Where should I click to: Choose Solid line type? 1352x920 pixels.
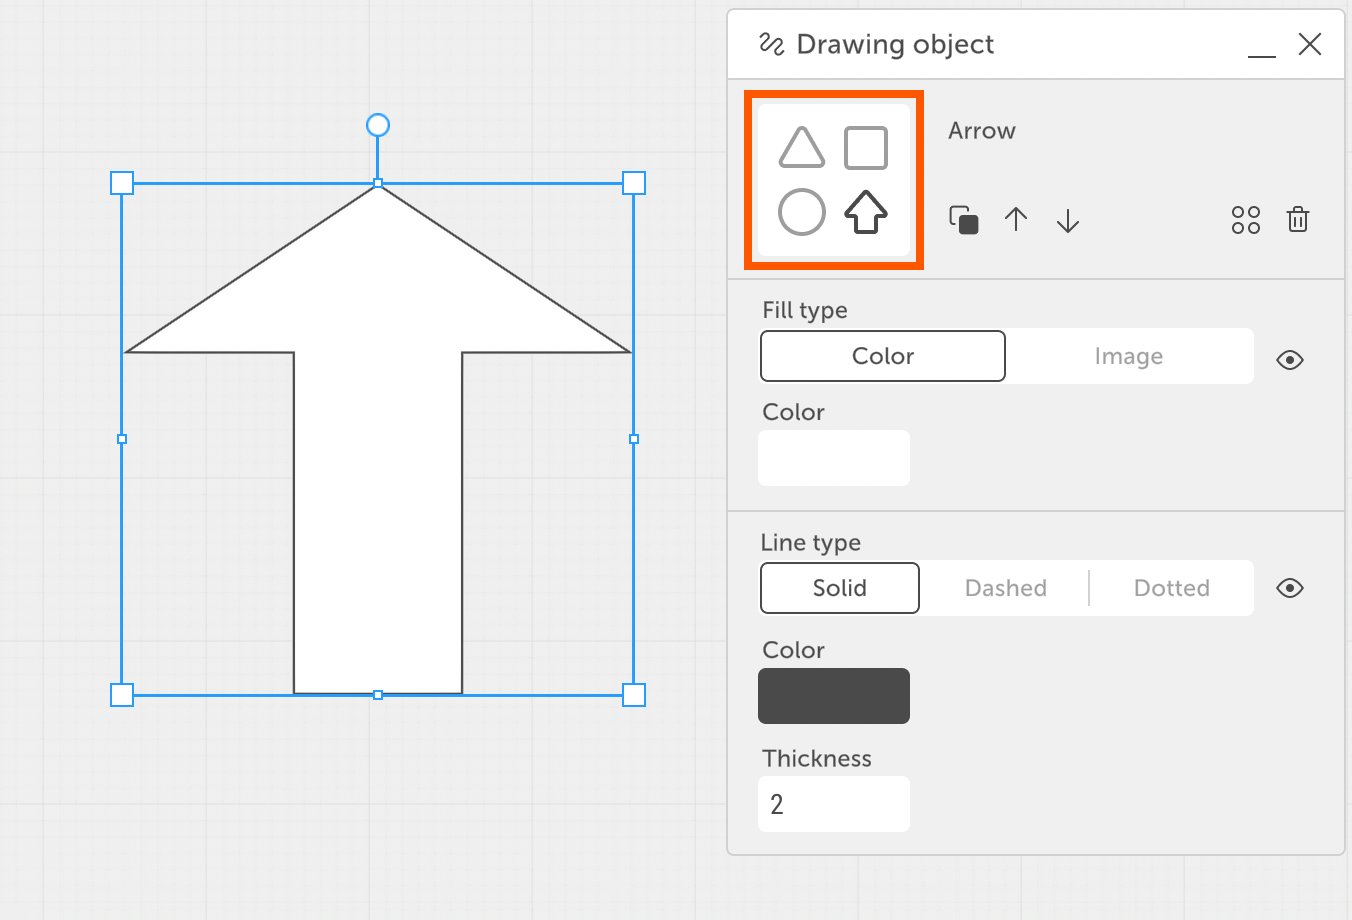pos(840,588)
